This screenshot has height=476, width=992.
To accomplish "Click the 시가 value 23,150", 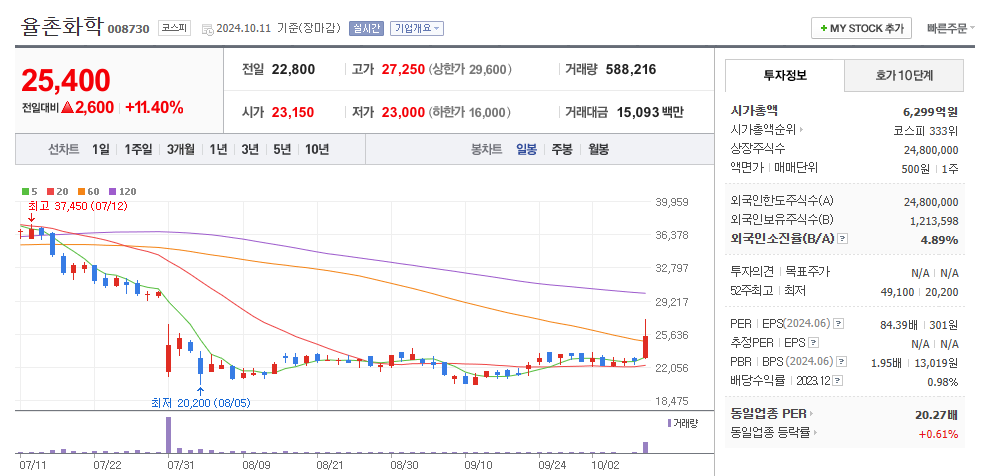I will [x=293, y=113].
